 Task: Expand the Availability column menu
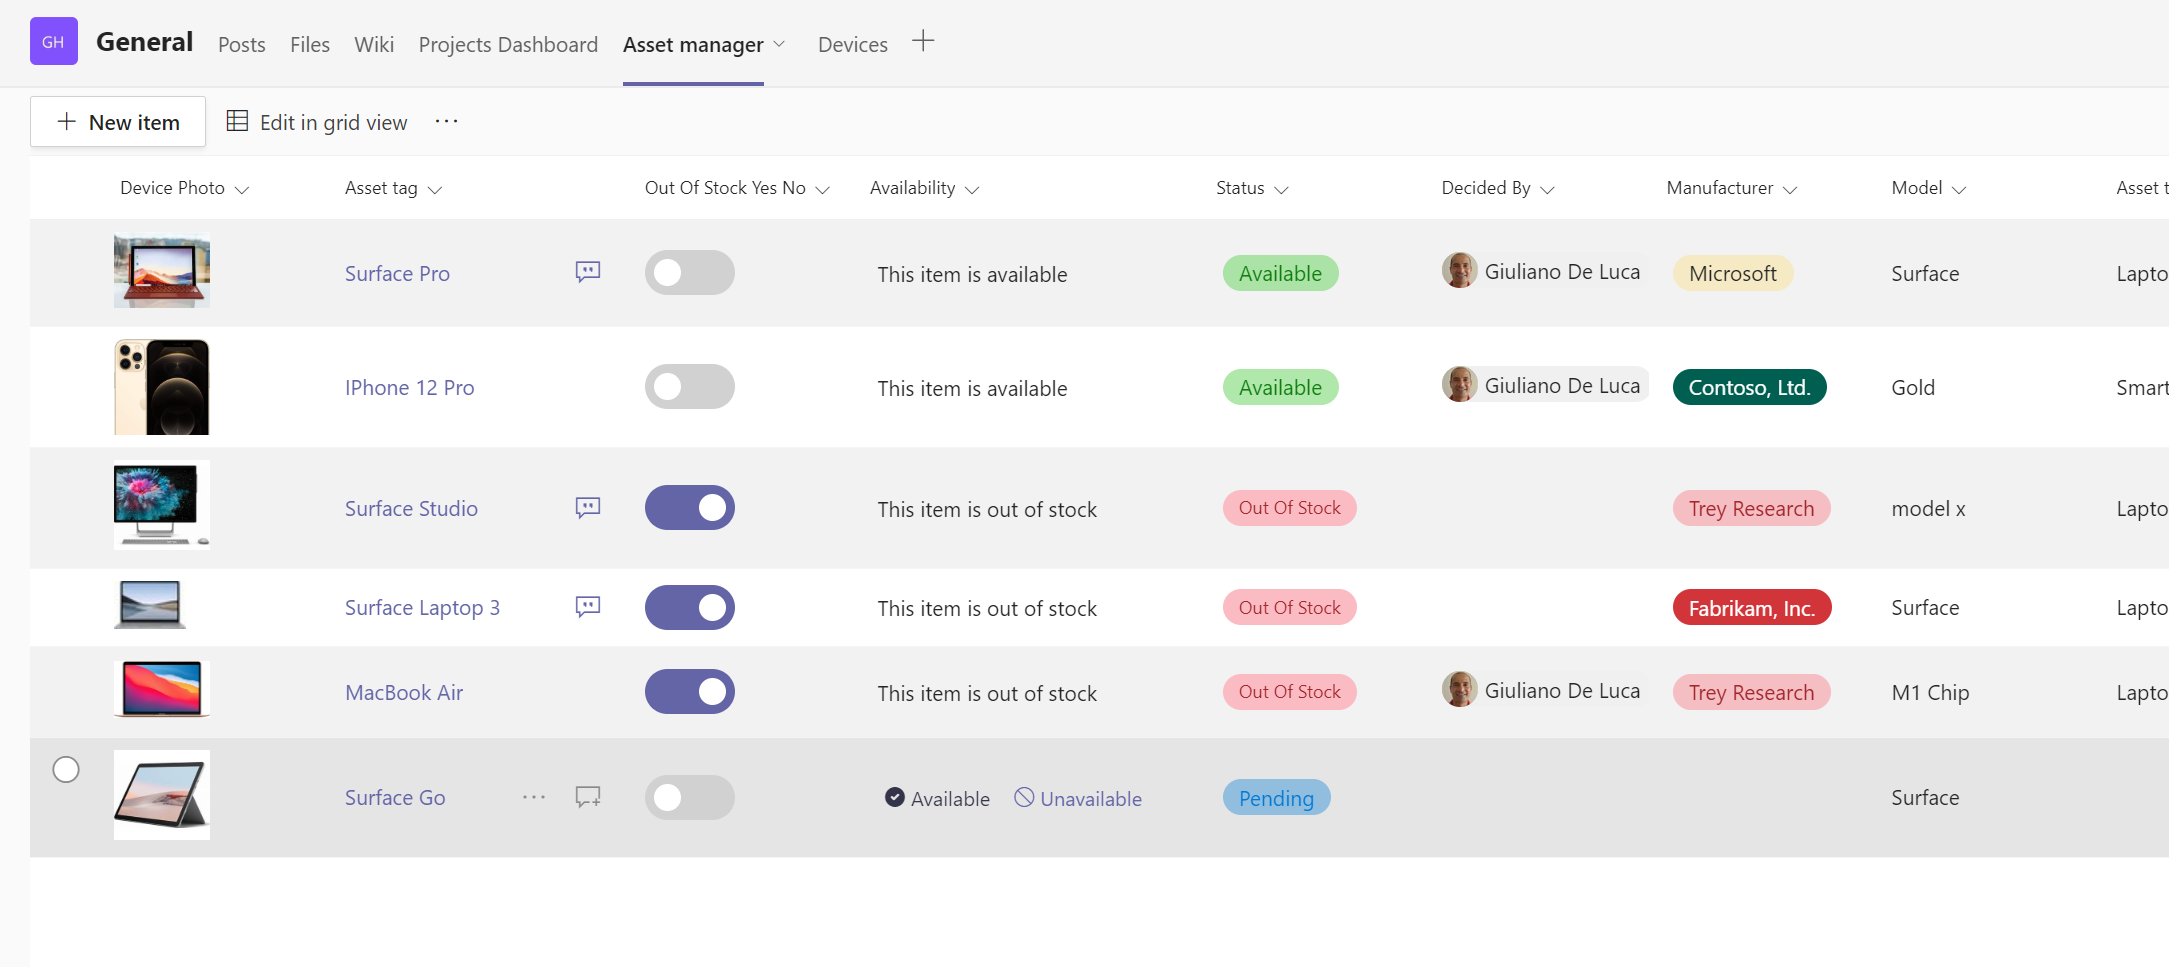(x=971, y=190)
